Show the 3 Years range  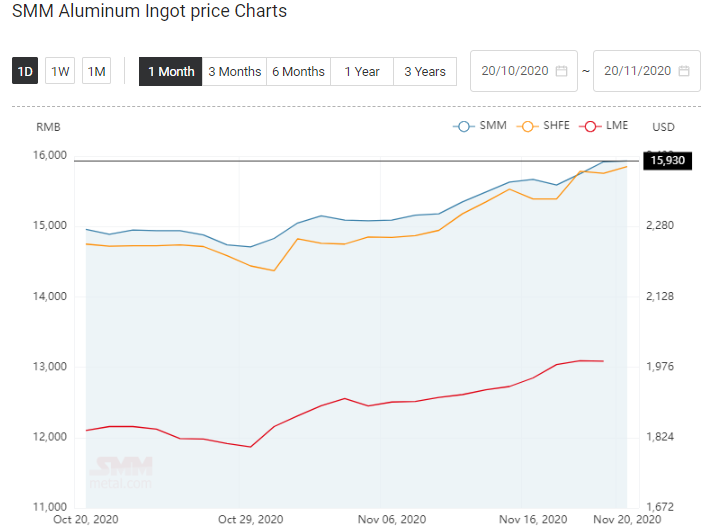coord(425,71)
